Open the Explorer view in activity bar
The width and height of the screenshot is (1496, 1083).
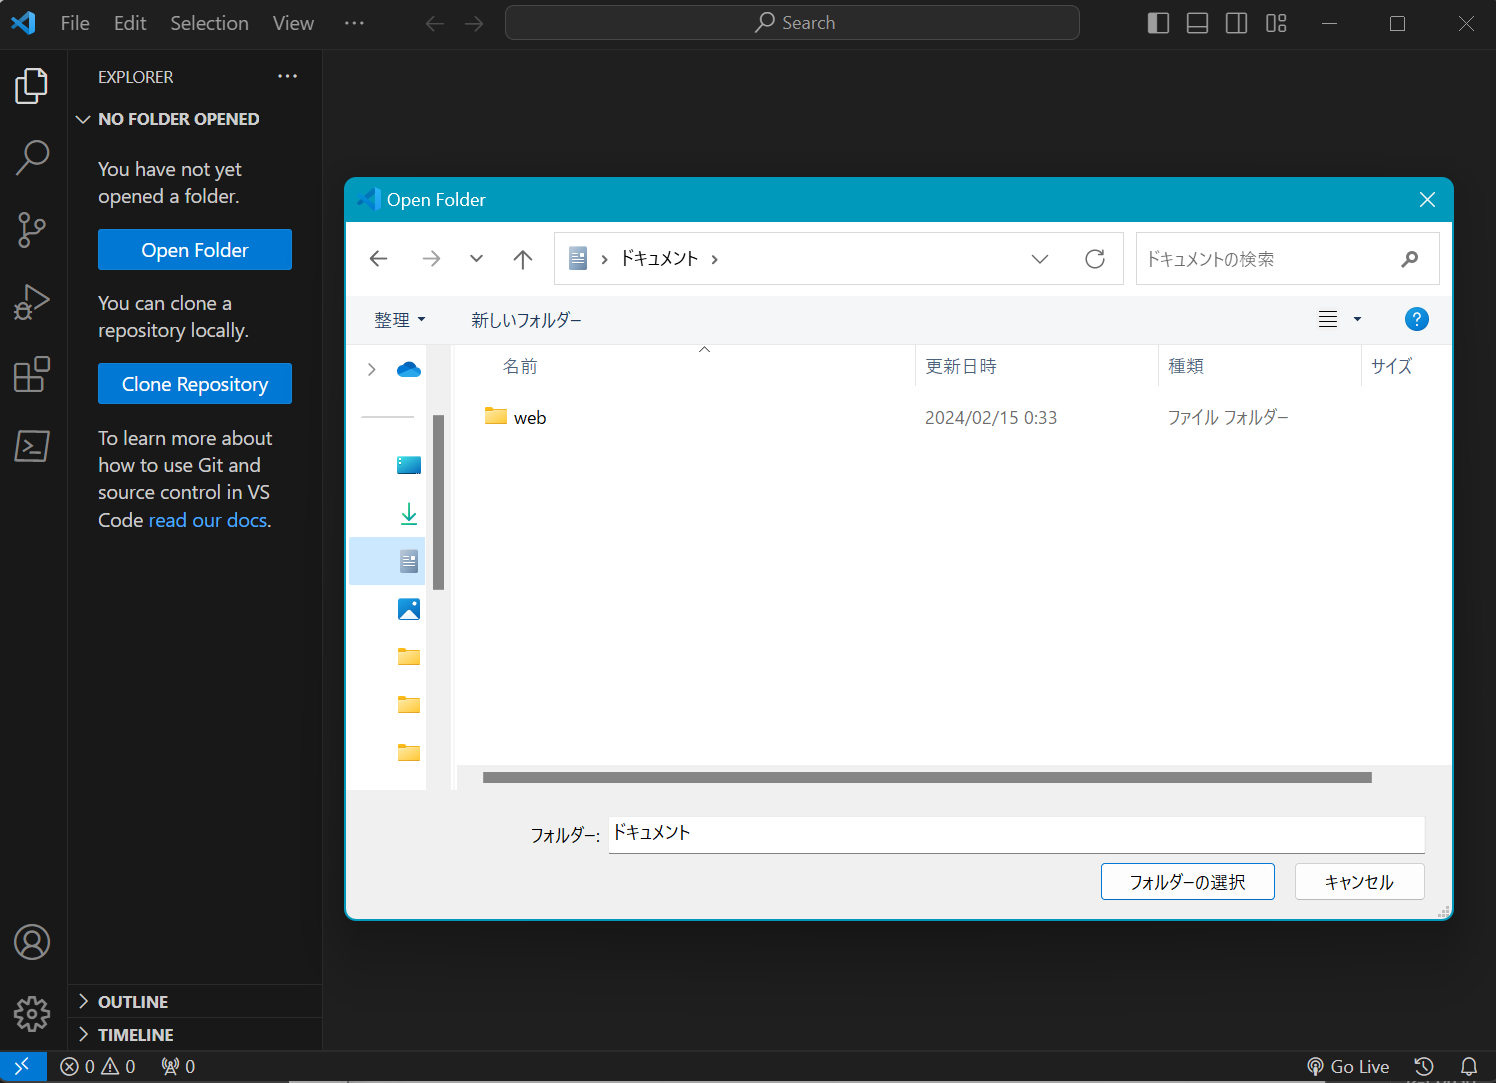[32, 86]
